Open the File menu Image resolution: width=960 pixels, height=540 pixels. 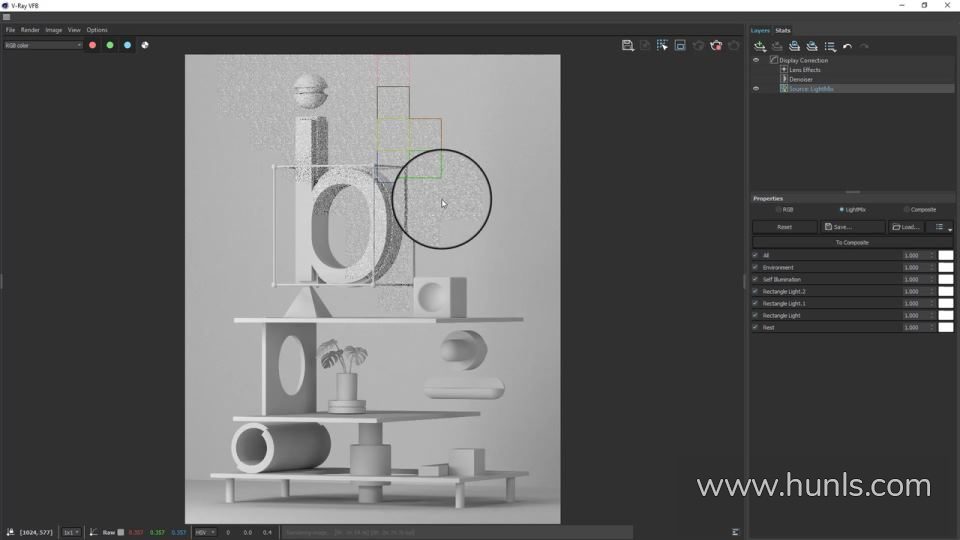point(10,30)
